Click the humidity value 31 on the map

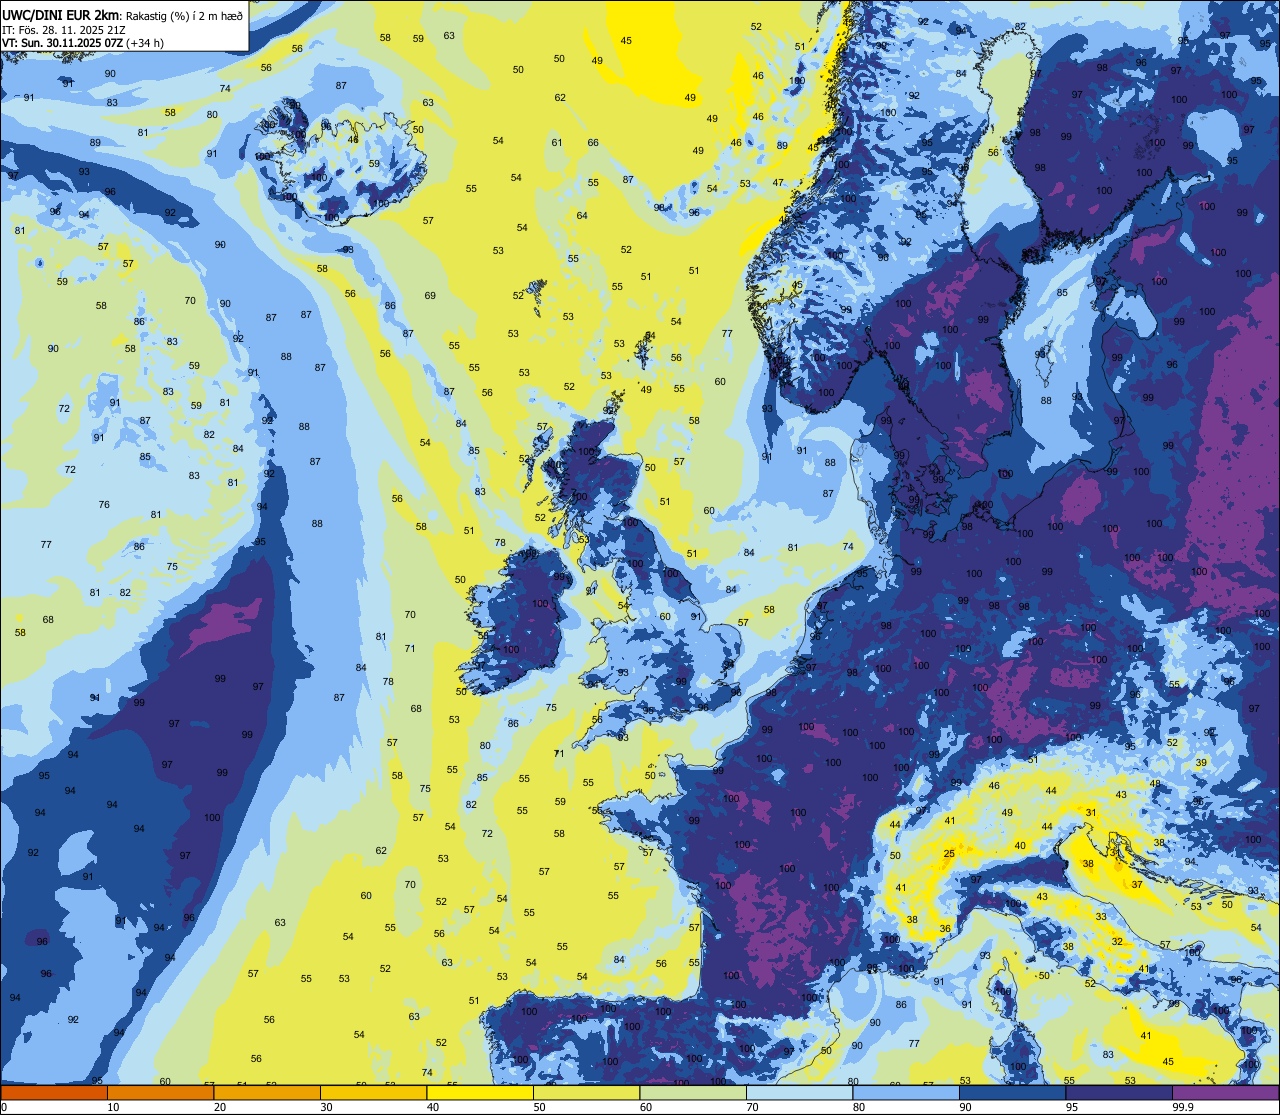click(x=1091, y=813)
